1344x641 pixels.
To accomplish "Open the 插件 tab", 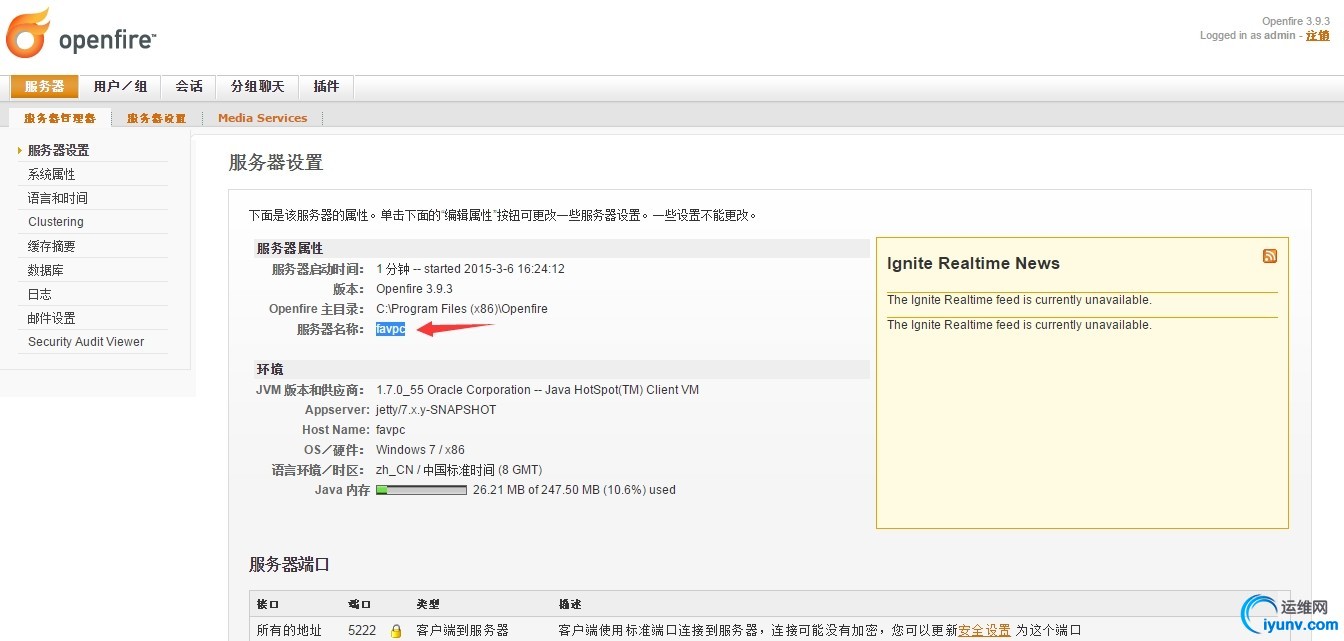I will [326, 87].
